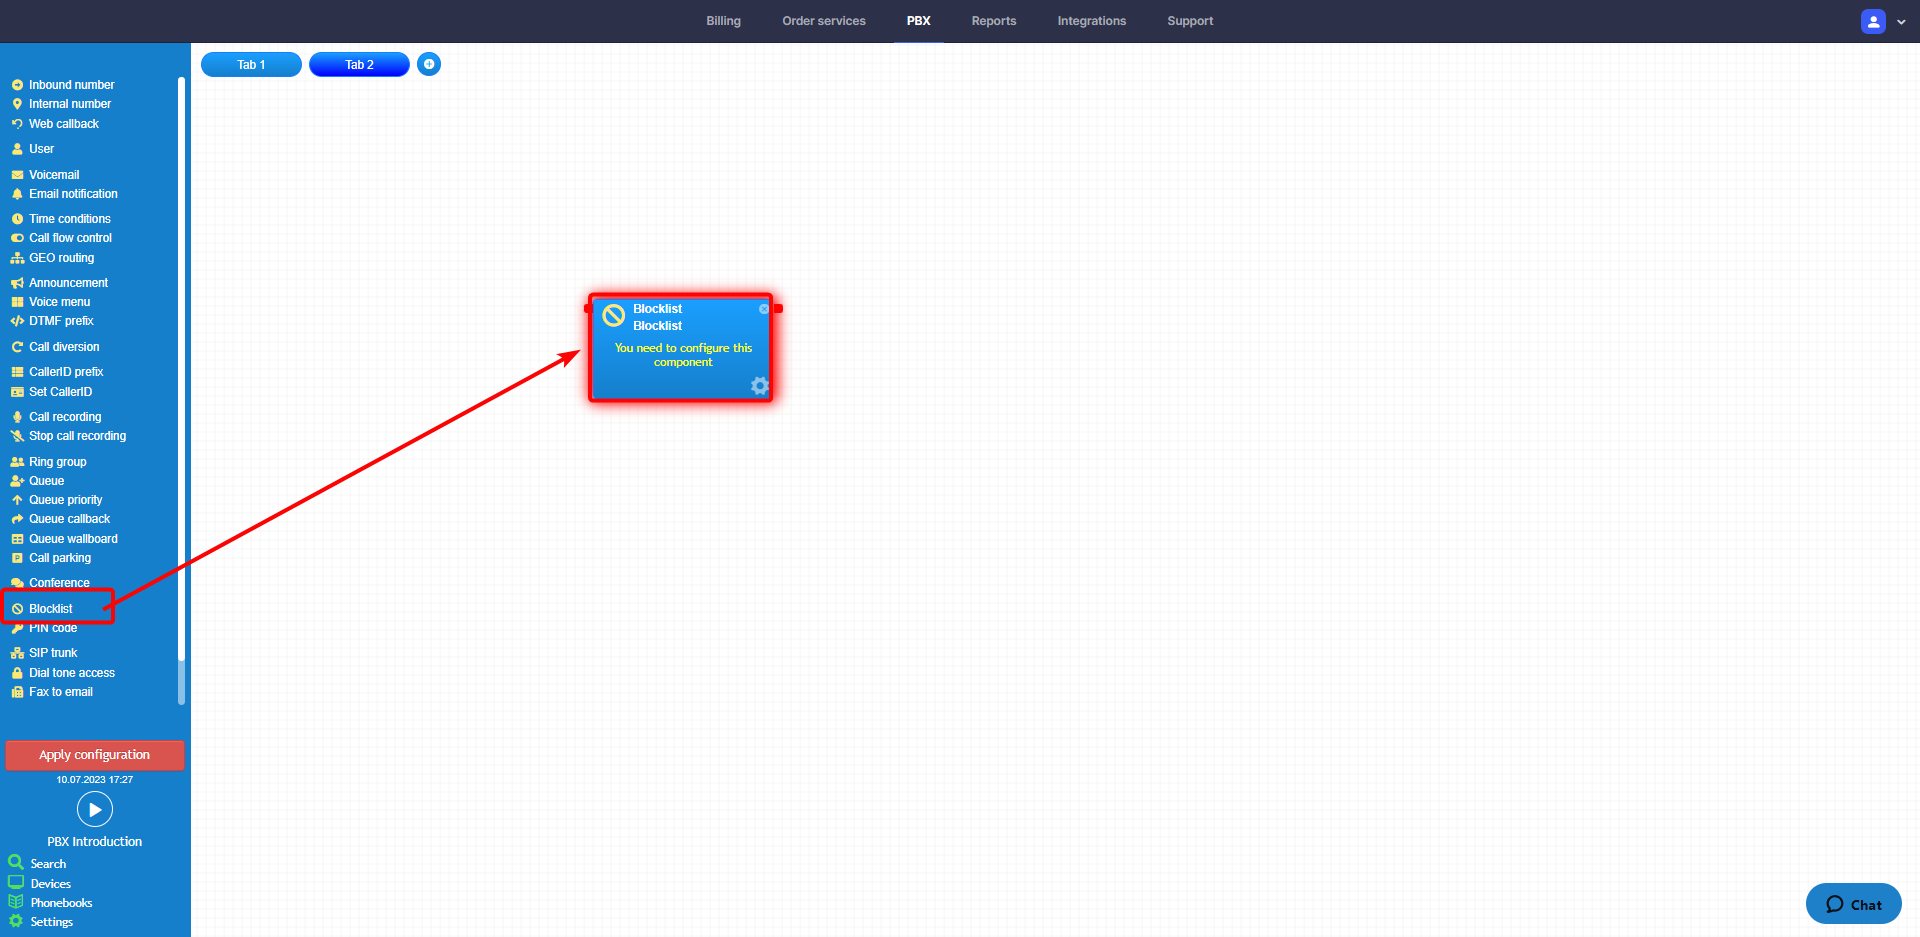This screenshot has height=937, width=1920.
Task: Choose the SIP trunk icon
Action: tap(17, 653)
